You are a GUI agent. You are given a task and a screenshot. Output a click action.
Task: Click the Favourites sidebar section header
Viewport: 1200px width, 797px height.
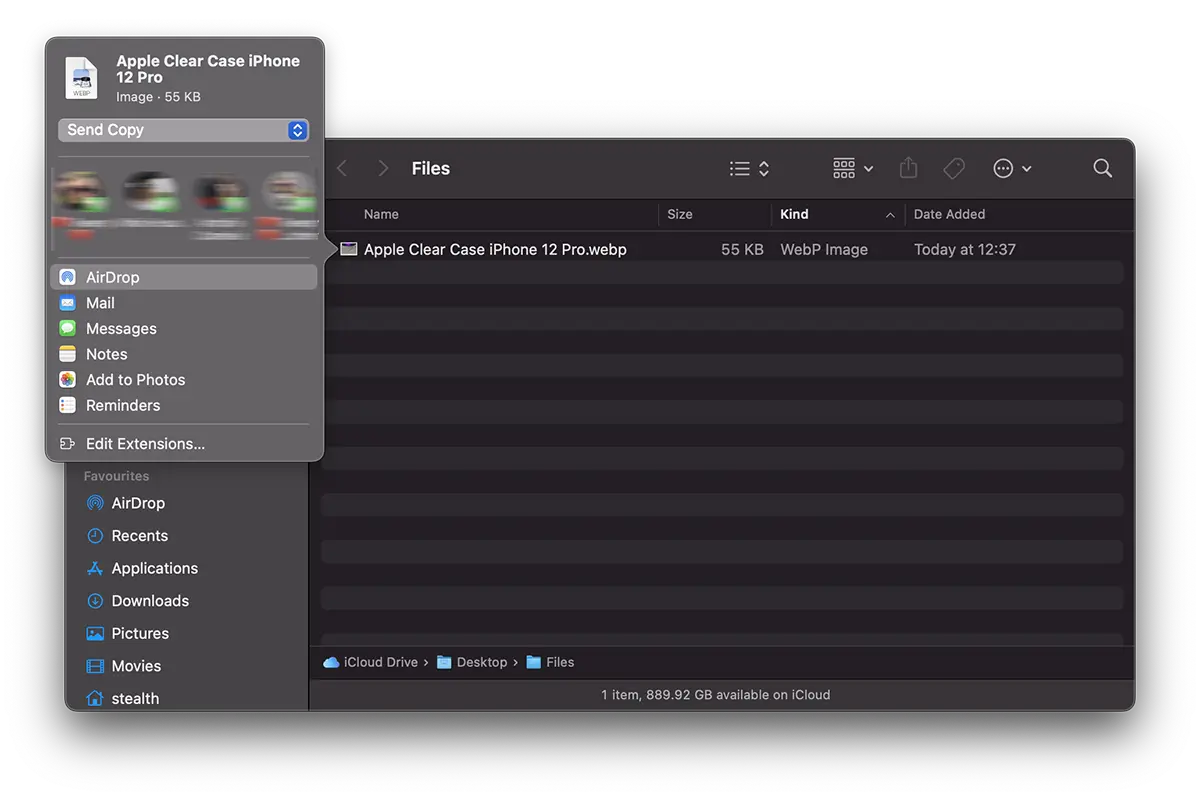(x=116, y=476)
